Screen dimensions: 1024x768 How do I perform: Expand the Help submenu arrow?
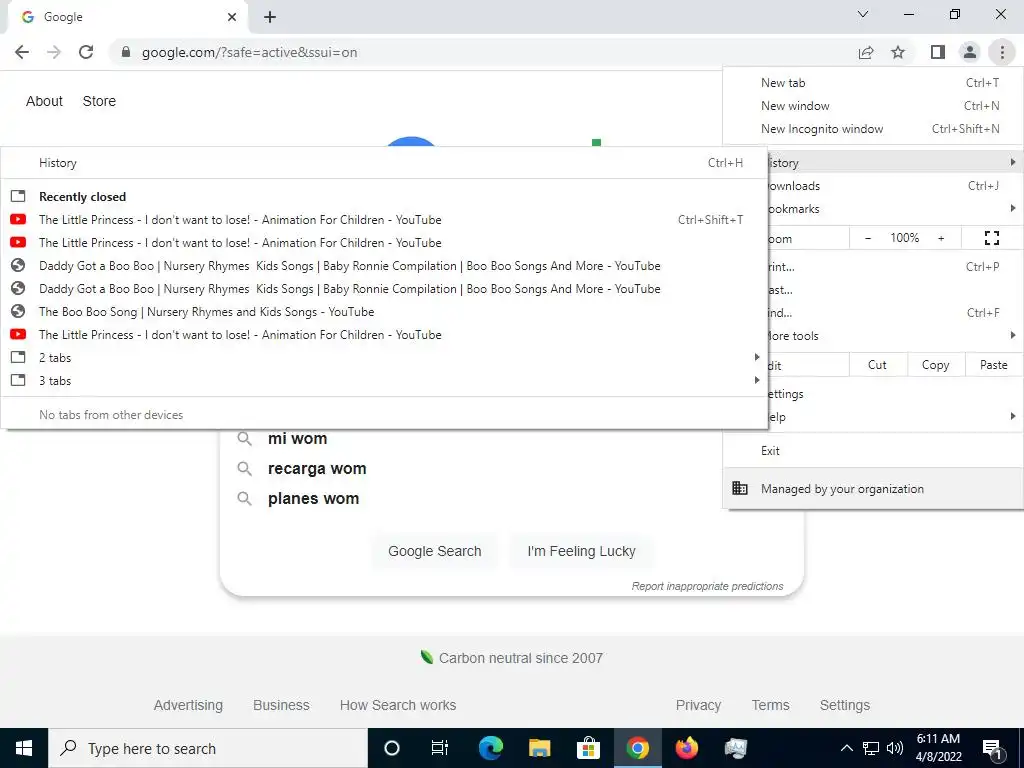[x=1012, y=416]
